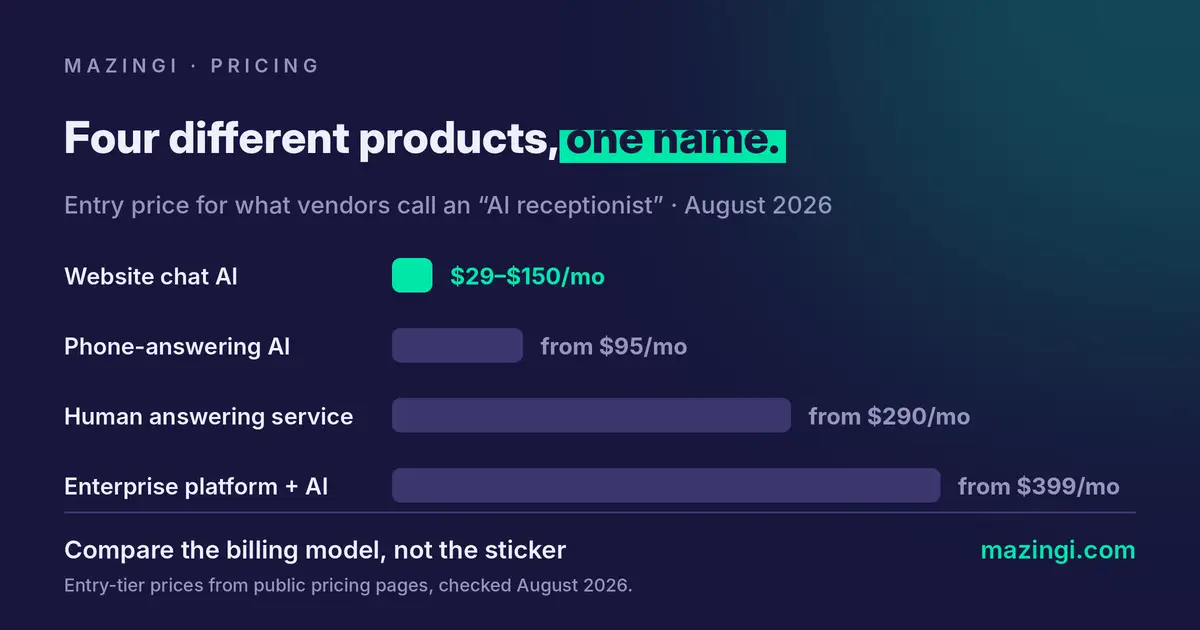1200x630 pixels.
Task: Click the Human answering service label
Action: [208, 417]
